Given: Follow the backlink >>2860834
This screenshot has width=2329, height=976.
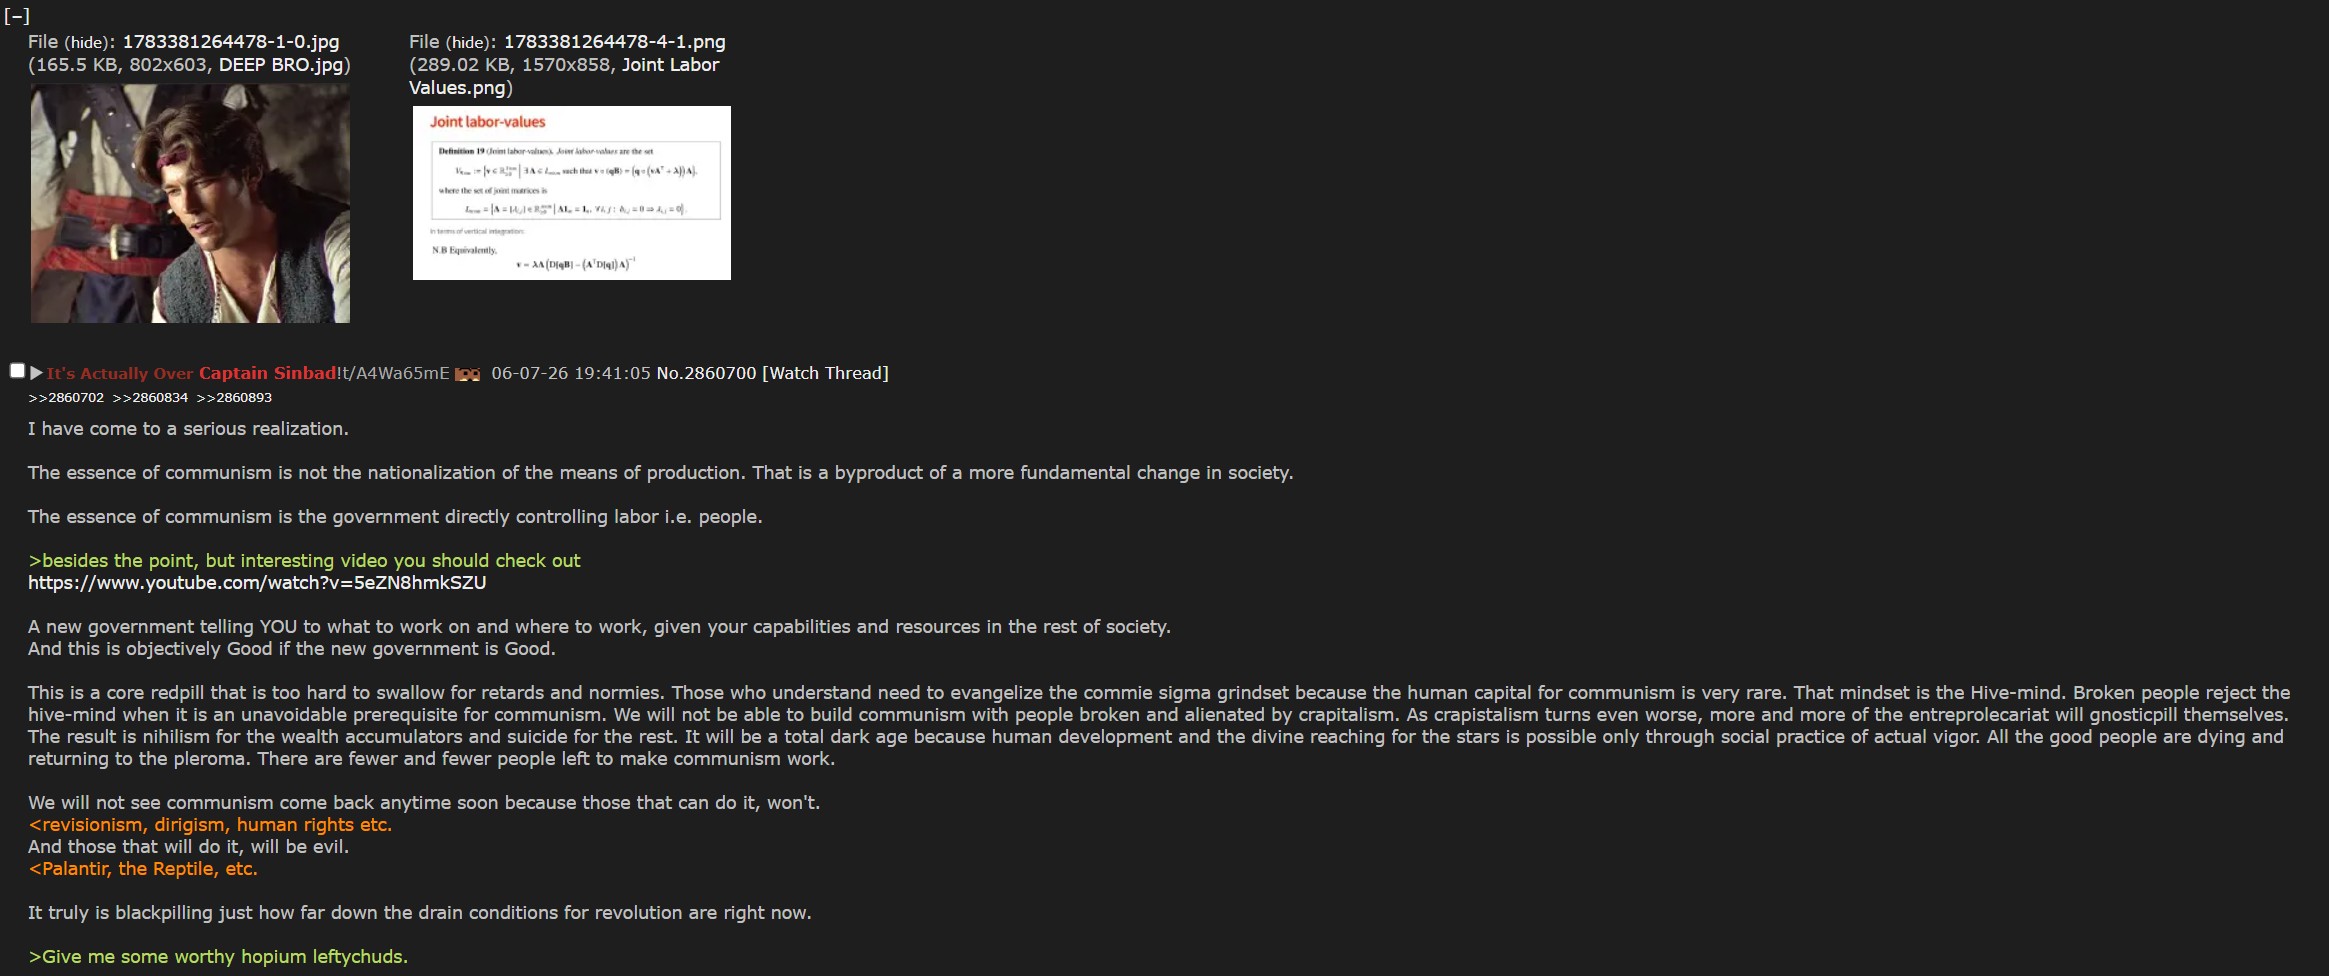Looking at the screenshot, I should click(150, 398).
